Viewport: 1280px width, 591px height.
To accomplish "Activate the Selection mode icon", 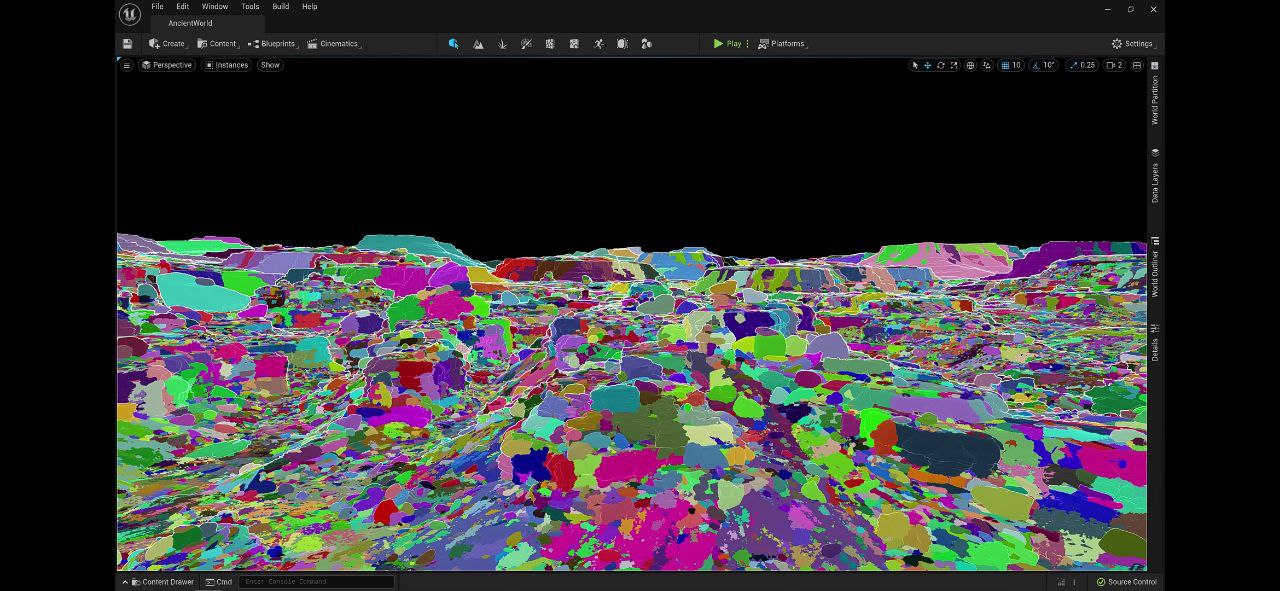I will pyautogui.click(x=453, y=44).
